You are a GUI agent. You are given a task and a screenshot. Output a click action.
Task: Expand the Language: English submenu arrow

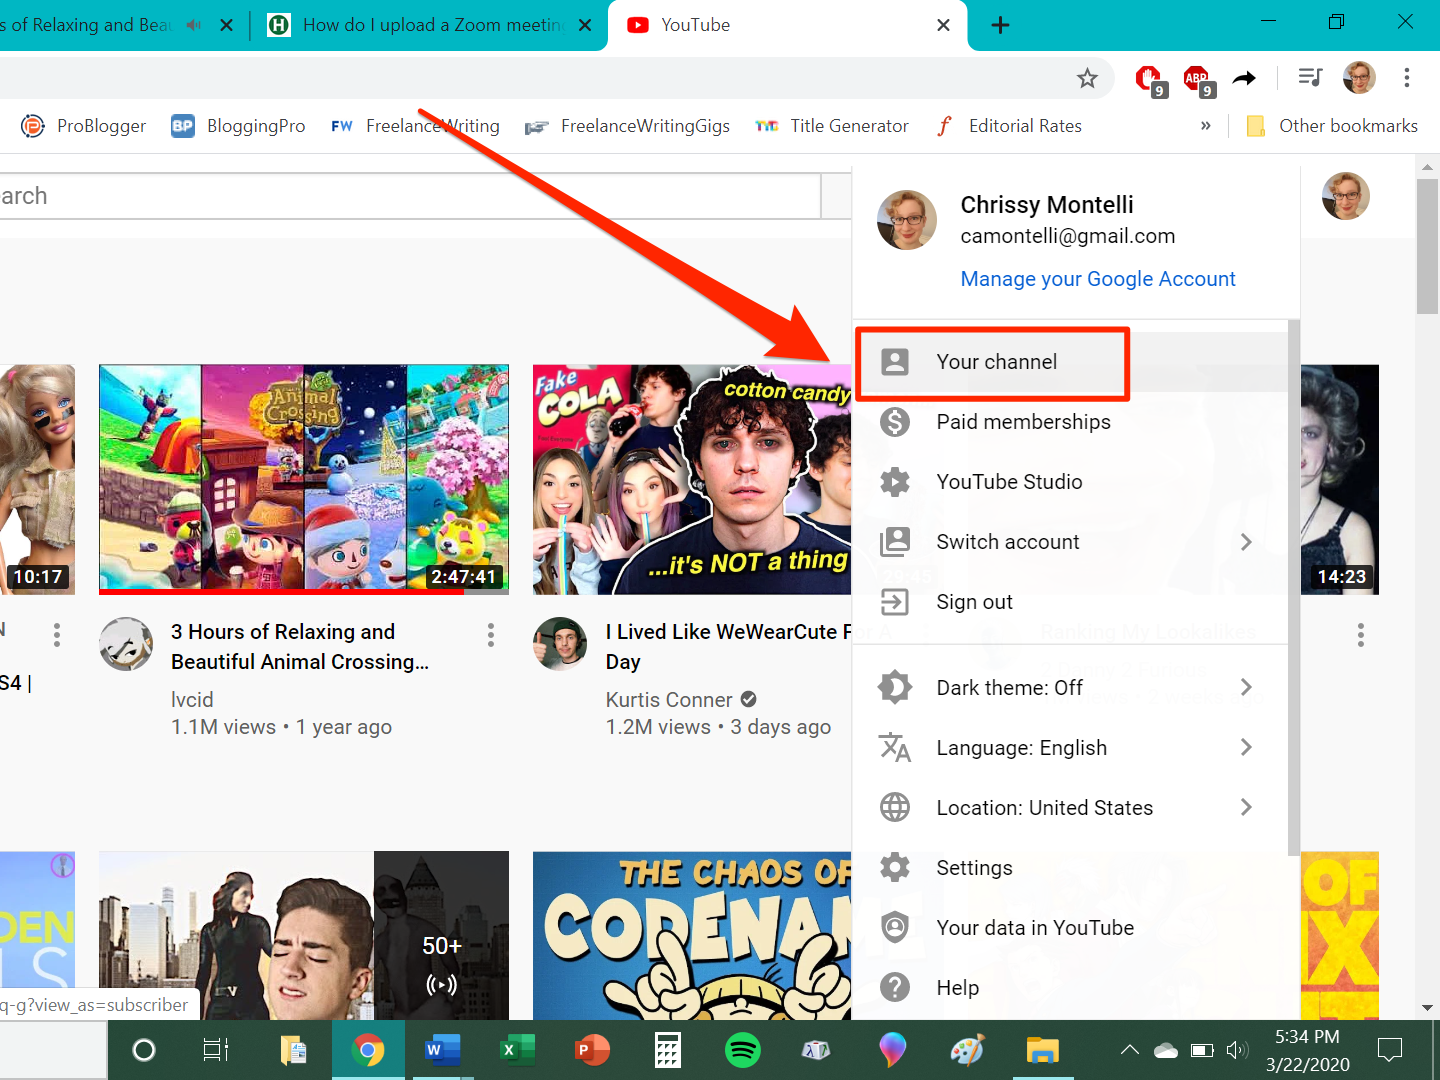point(1246,747)
